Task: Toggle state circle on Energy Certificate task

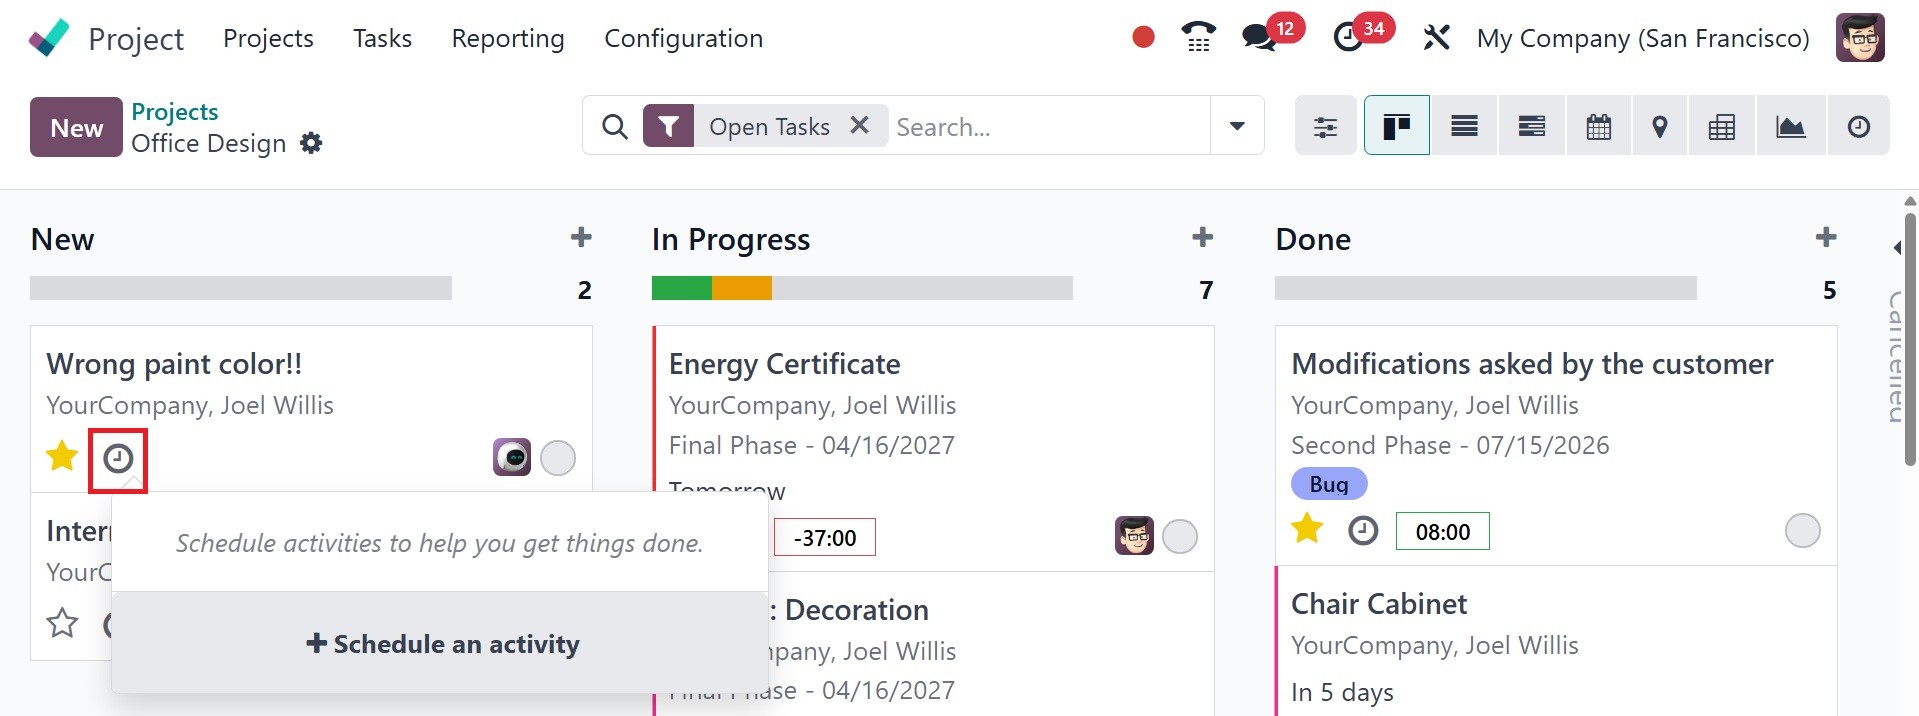Action: 1180,537
